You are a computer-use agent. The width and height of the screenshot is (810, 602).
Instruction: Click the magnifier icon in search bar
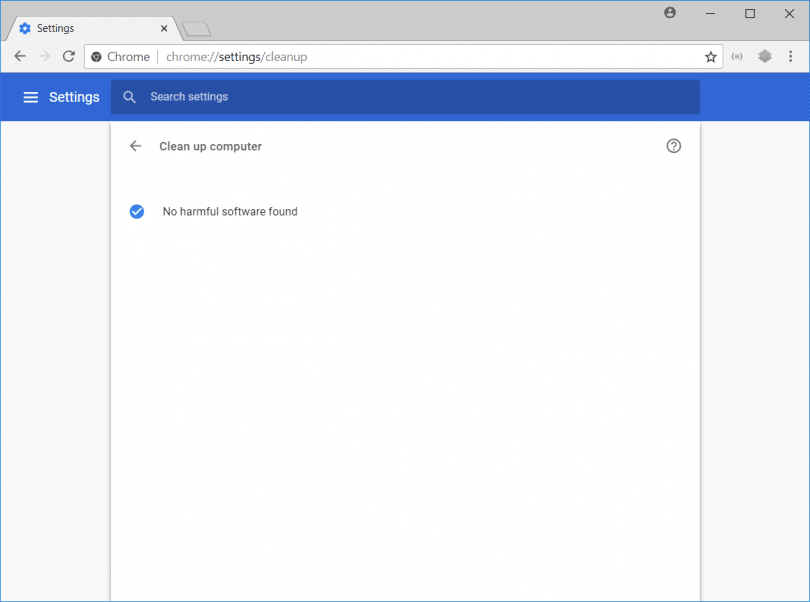click(x=129, y=97)
